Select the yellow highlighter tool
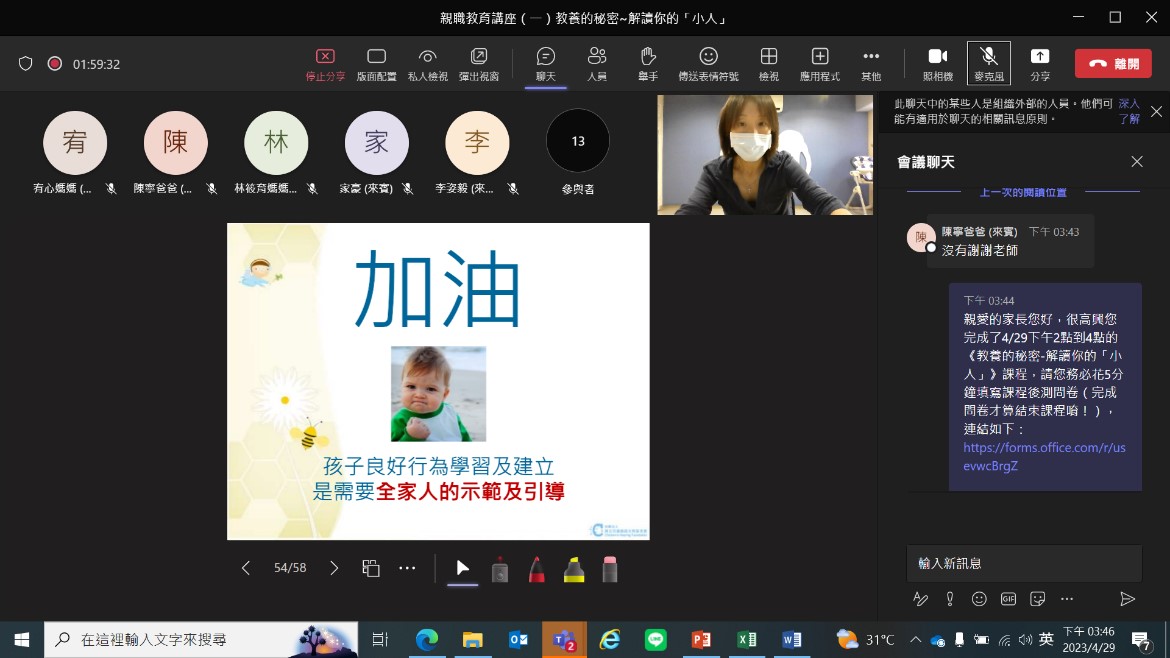Screen dimensions: 1170x658 tap(574, 569)
